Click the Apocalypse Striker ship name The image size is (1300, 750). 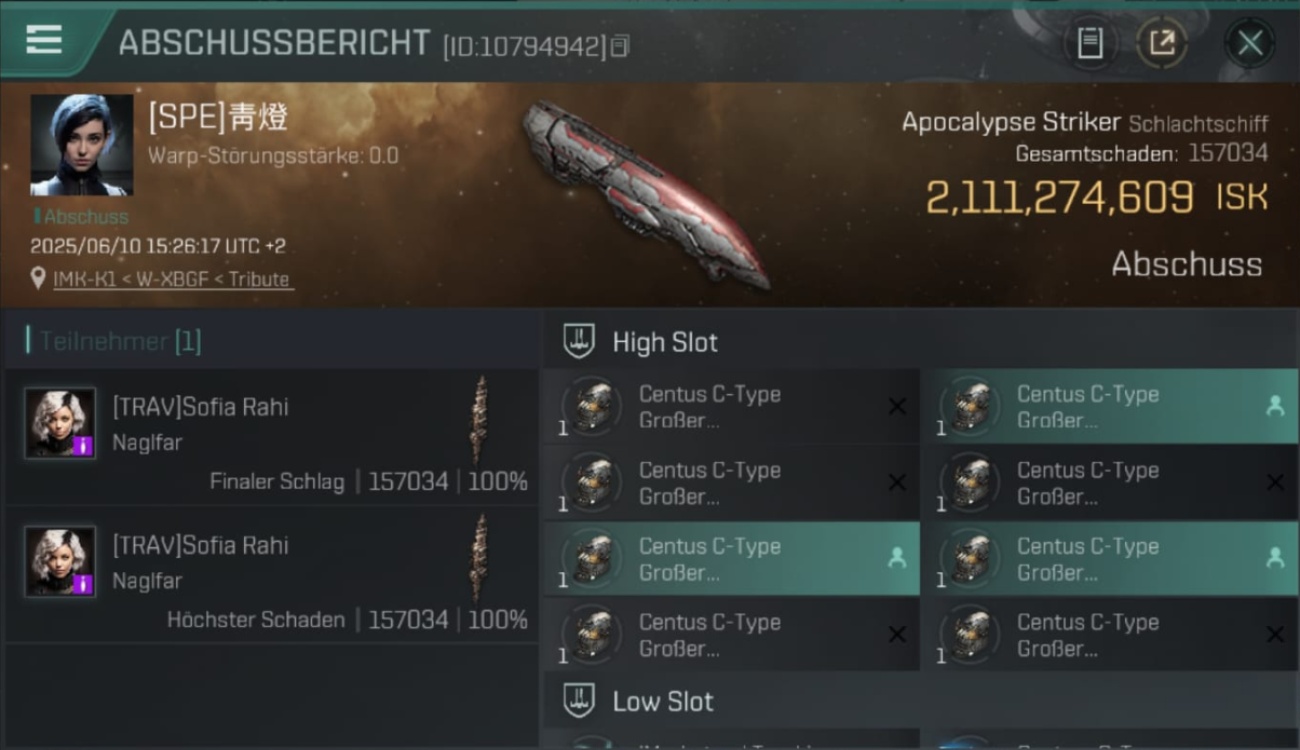(x=1011, y=122)
